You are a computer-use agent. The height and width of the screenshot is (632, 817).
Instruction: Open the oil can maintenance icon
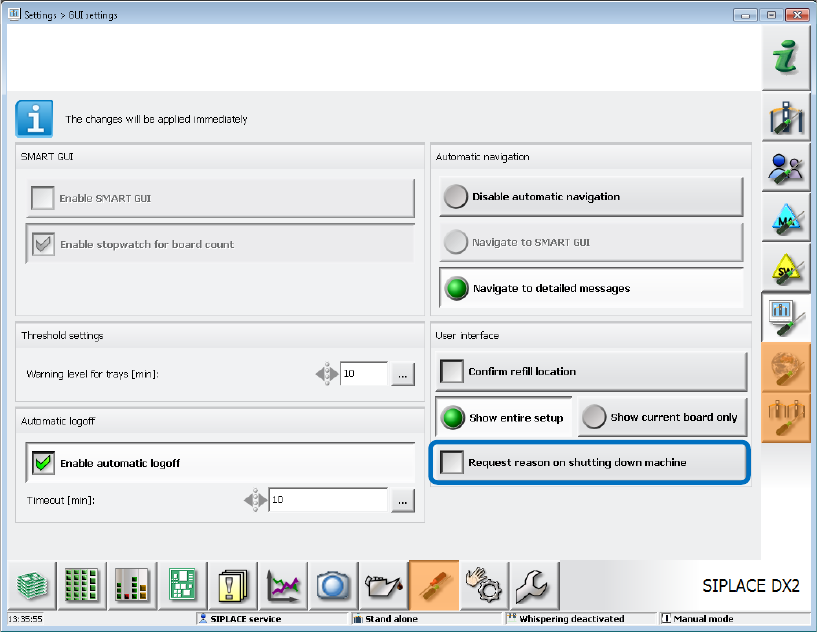[x=383, y=585]
